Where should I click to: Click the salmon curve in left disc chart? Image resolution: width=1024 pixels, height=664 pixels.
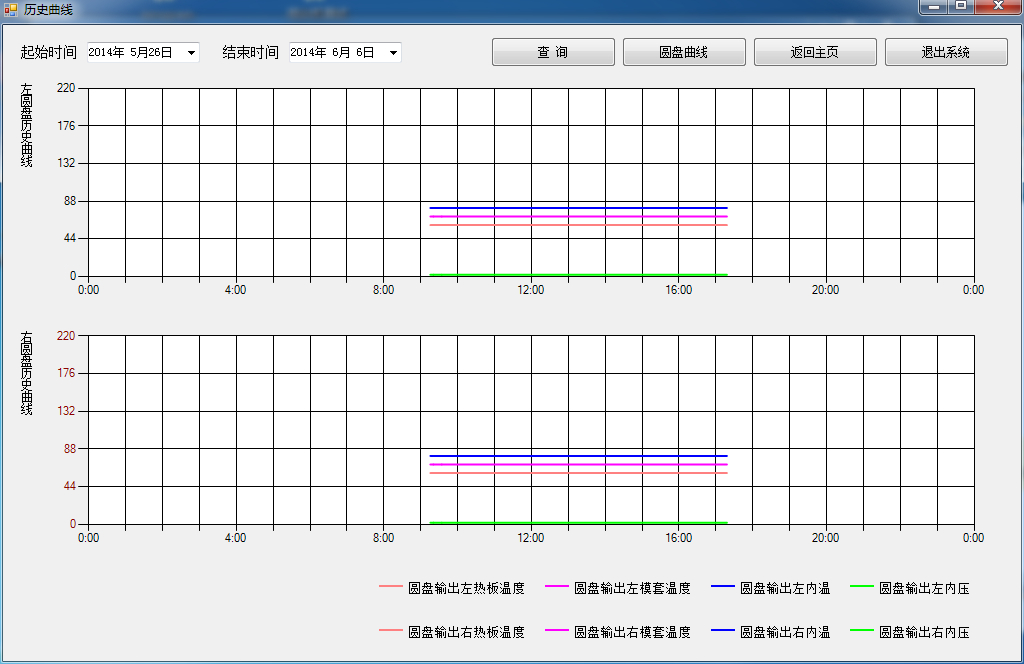579,225
